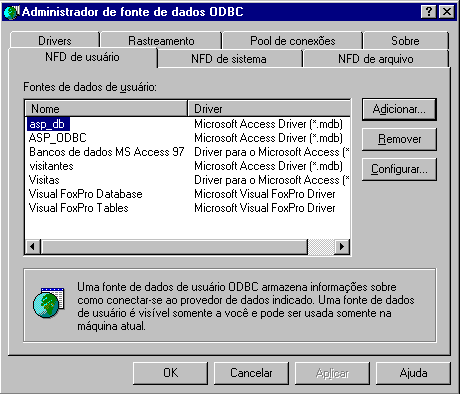Select the visitantes data source
The width and height of the screenshot is (460, 394).
(x=51, y=166)
